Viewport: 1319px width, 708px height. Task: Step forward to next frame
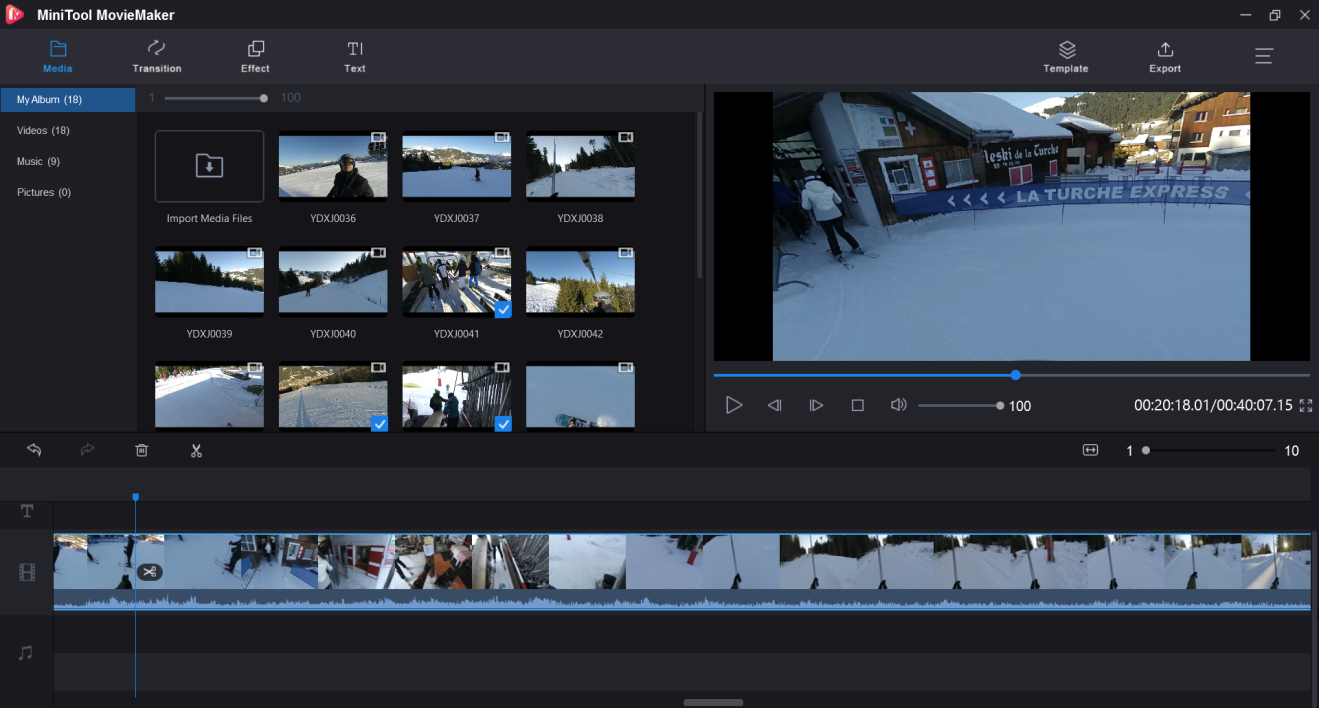[x=816, y=405]
